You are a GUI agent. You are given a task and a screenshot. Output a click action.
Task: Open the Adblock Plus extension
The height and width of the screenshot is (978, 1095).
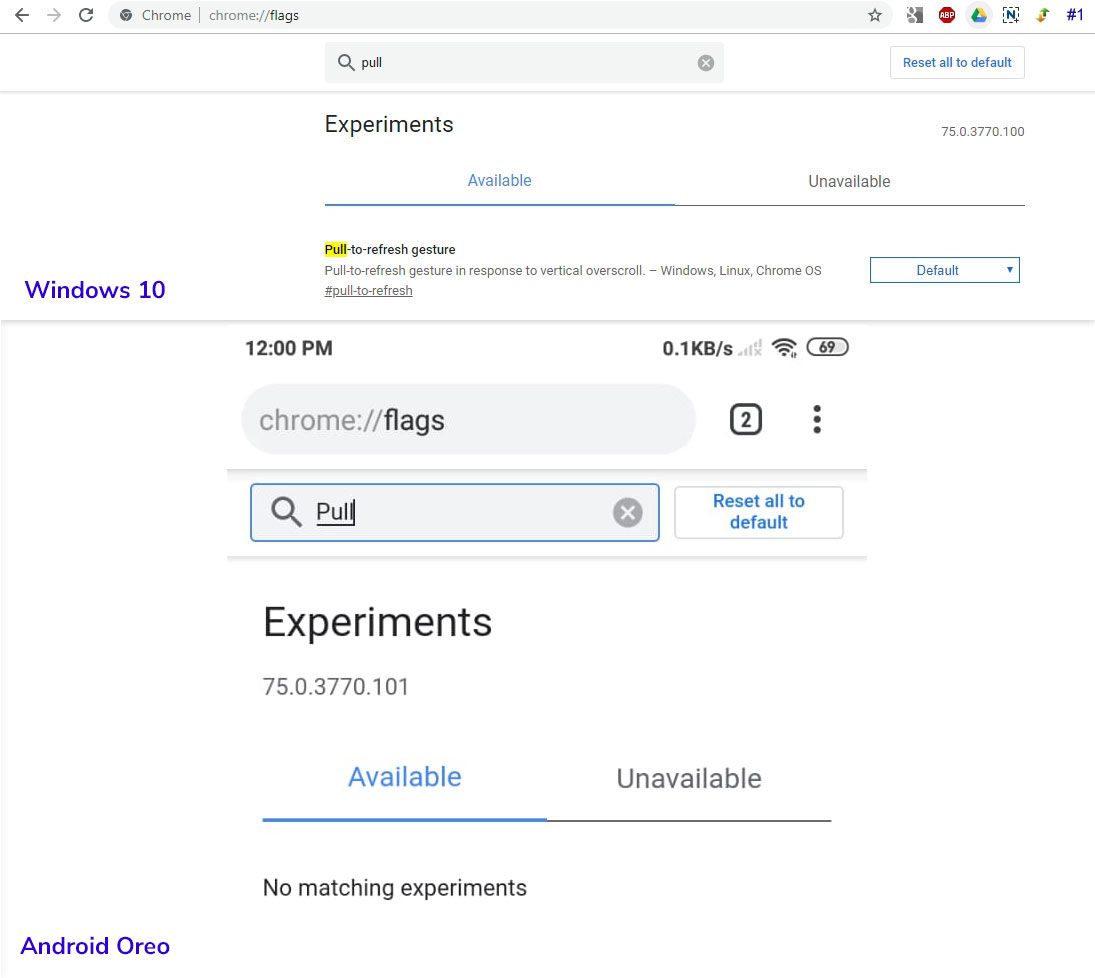pos(946,15)
